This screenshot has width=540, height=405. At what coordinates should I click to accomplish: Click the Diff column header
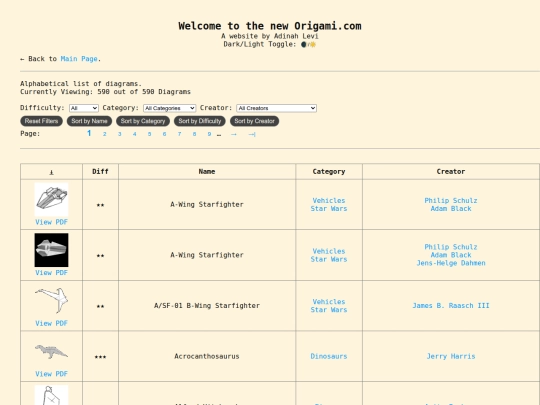tap(100, 172)
